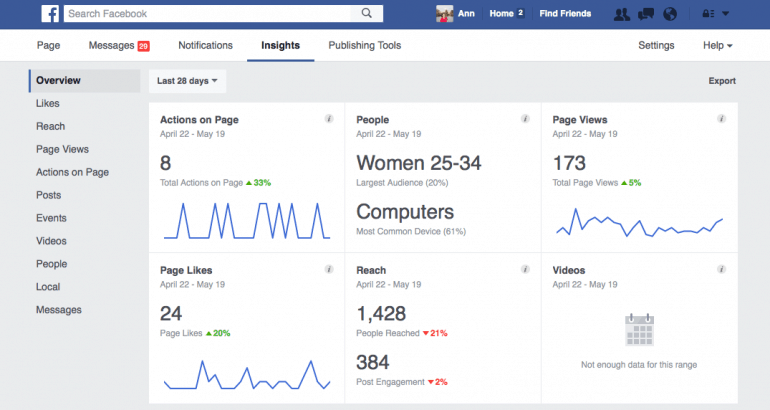Open Ann's profile picture thumbnail
The image size is (770, 410).
[444, 14]
